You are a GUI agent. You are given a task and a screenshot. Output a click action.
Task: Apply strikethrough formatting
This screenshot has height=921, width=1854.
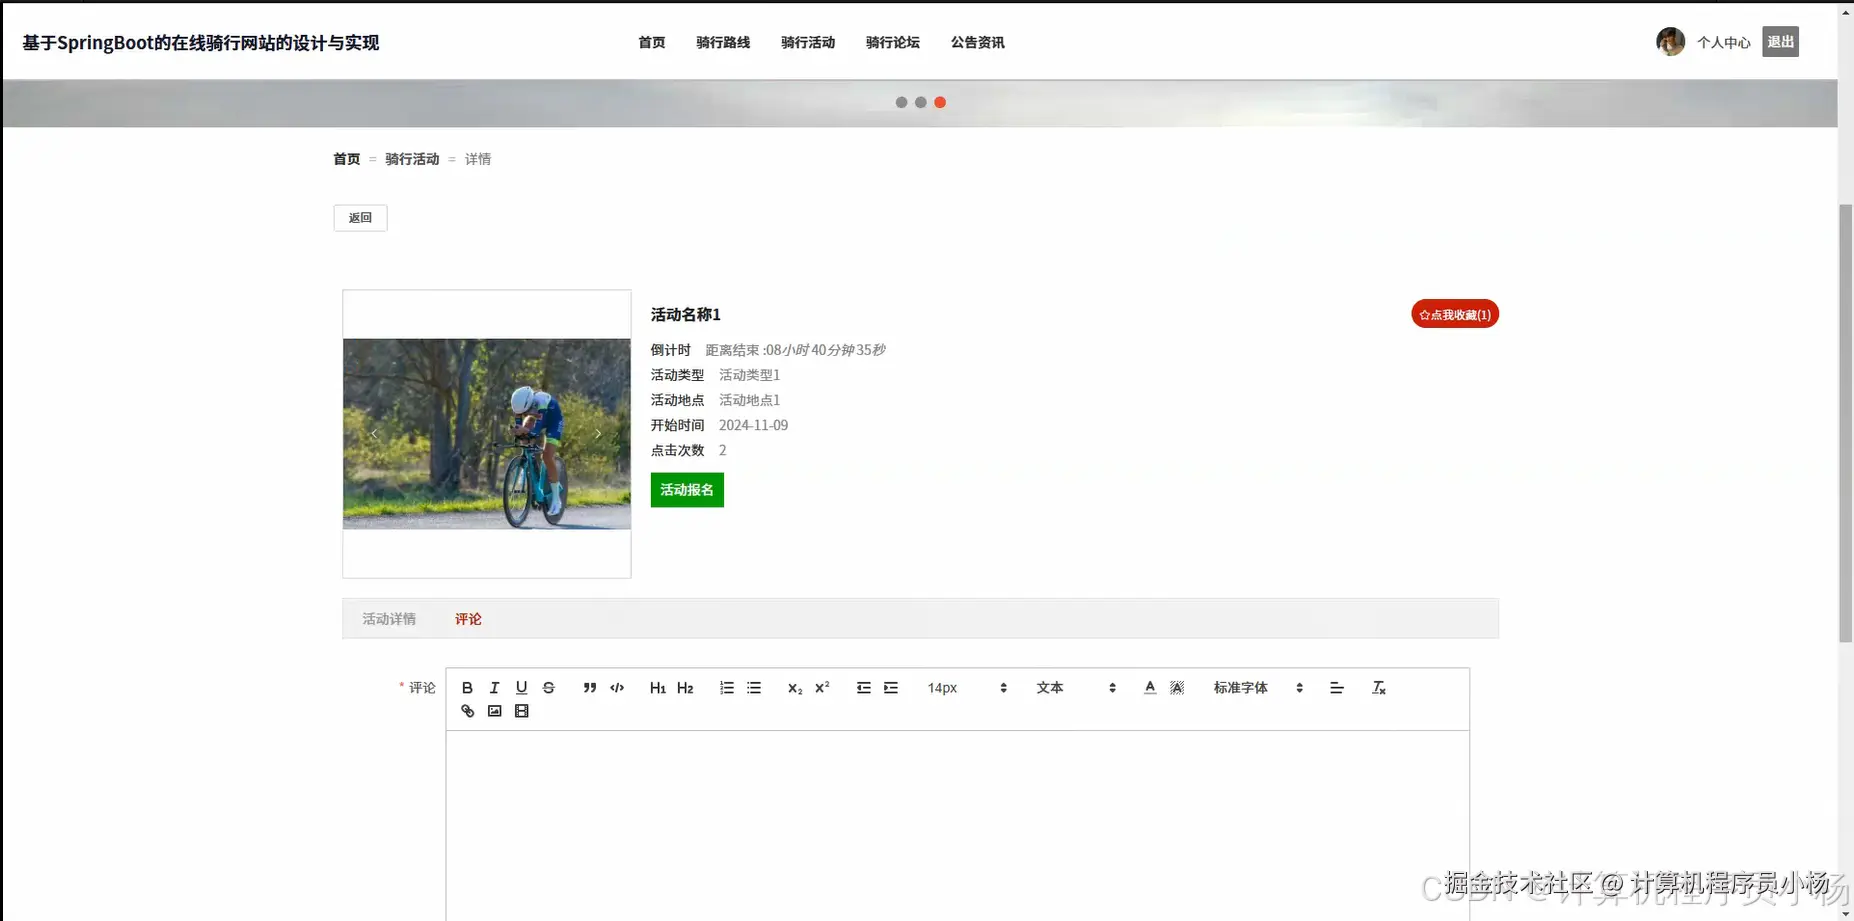point(548,688)
